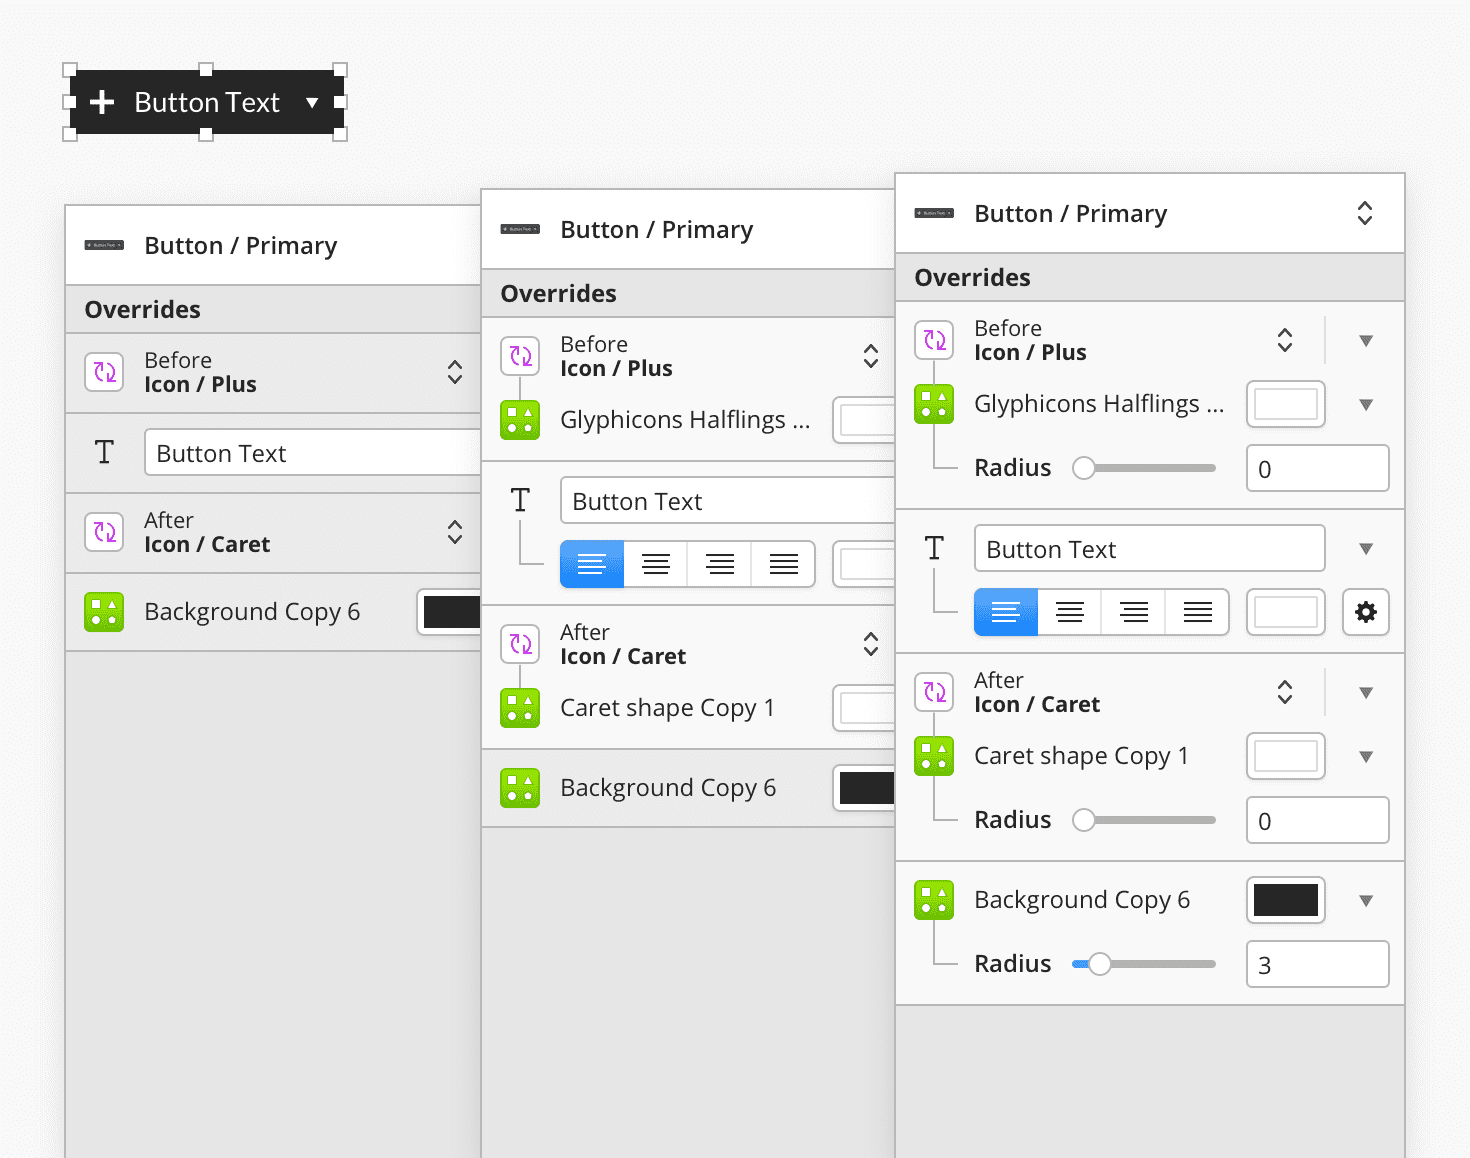
Task: Click the text T icon in the left panel
Action: click(104, 452)
